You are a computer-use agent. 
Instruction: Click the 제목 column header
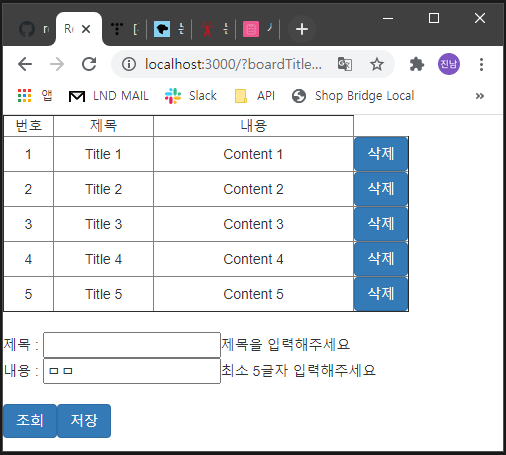click(103, 126)
